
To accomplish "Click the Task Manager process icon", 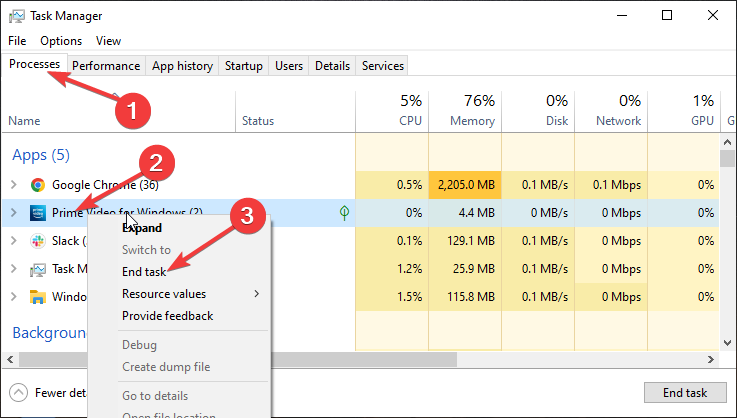I will [x=38, y=269].
